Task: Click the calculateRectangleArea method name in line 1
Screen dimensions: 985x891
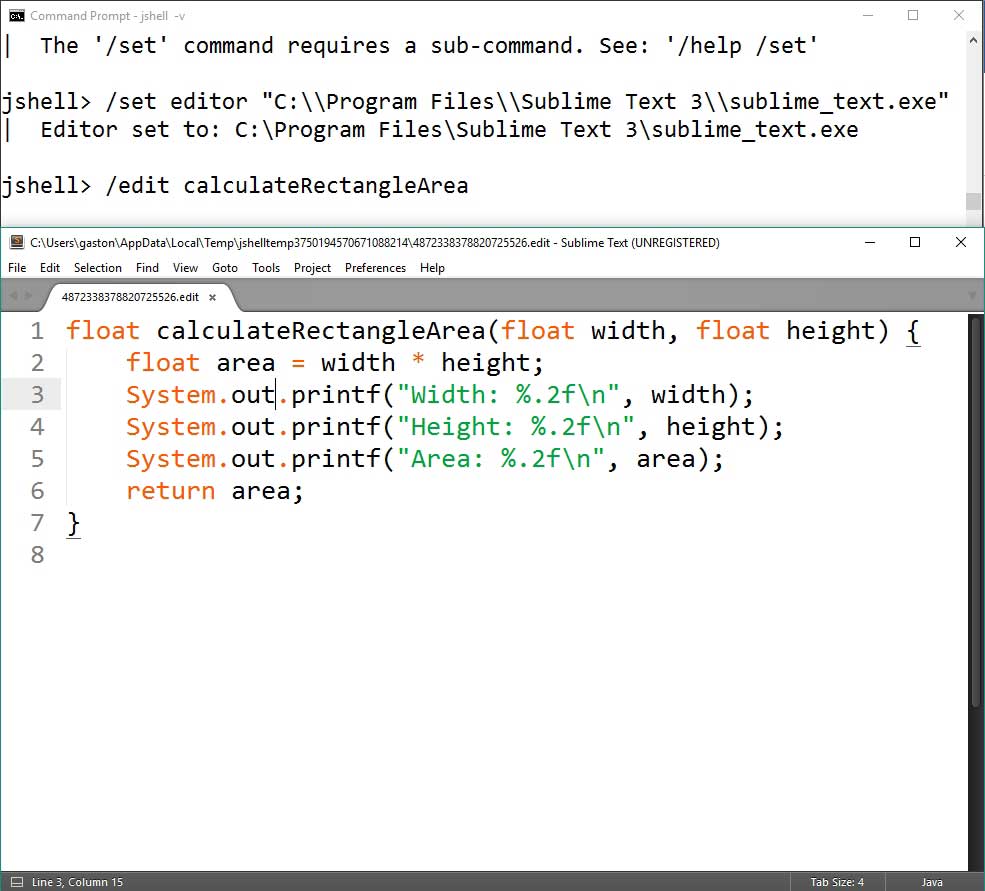Action: pos(321,331)
